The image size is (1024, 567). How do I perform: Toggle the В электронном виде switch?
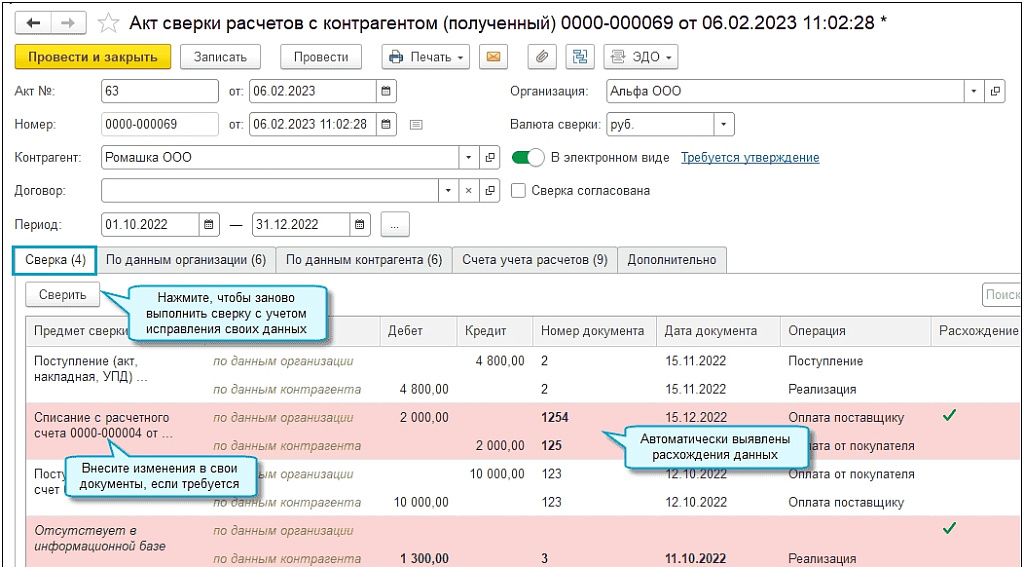(528, 157)
